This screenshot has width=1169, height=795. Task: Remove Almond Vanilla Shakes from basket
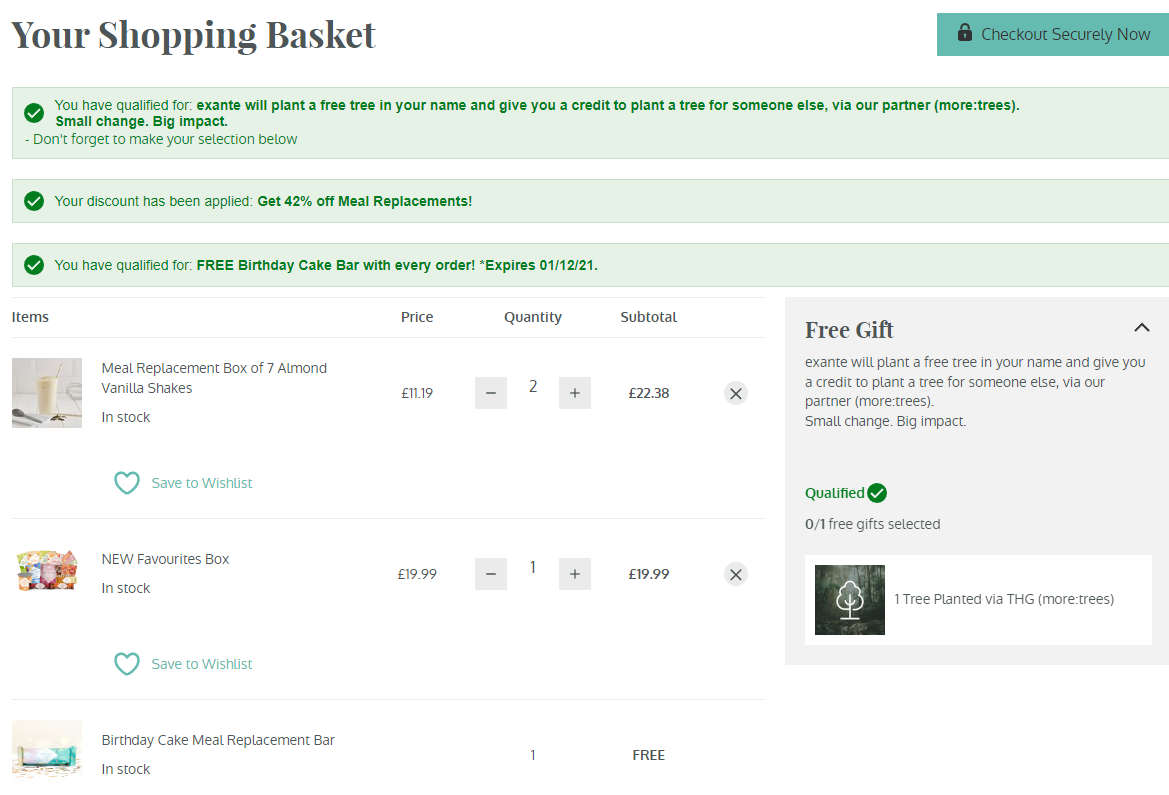[x=736, y=393]
